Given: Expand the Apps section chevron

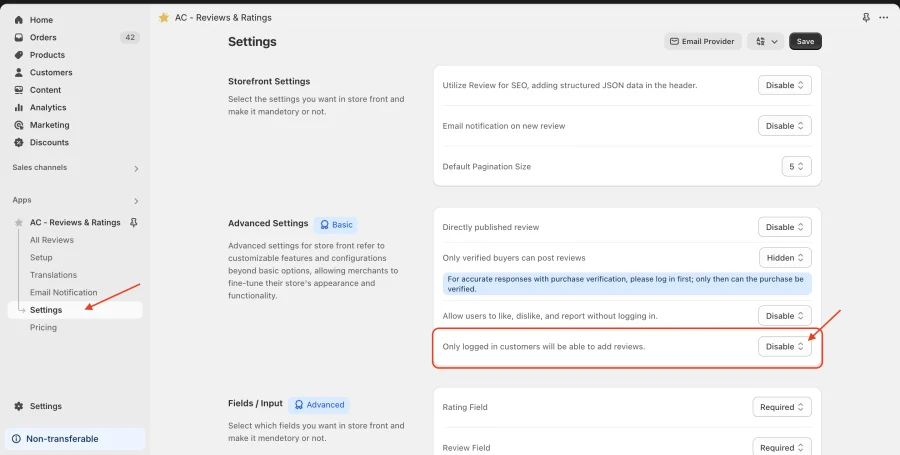Looking at the screenshot, I should pos(136,201).
